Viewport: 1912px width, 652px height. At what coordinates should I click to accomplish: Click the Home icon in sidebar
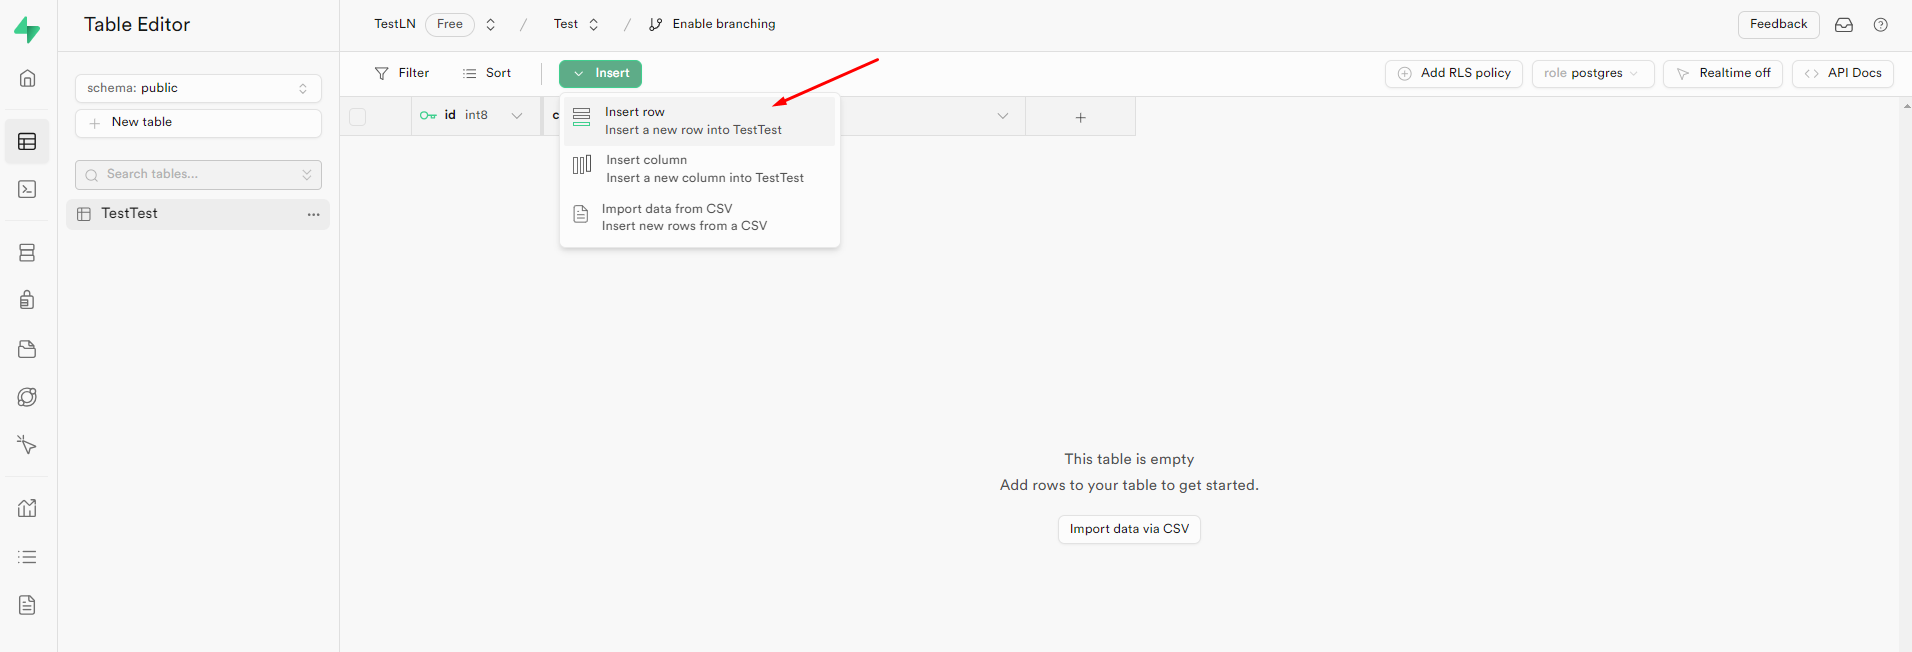point(27,78)
